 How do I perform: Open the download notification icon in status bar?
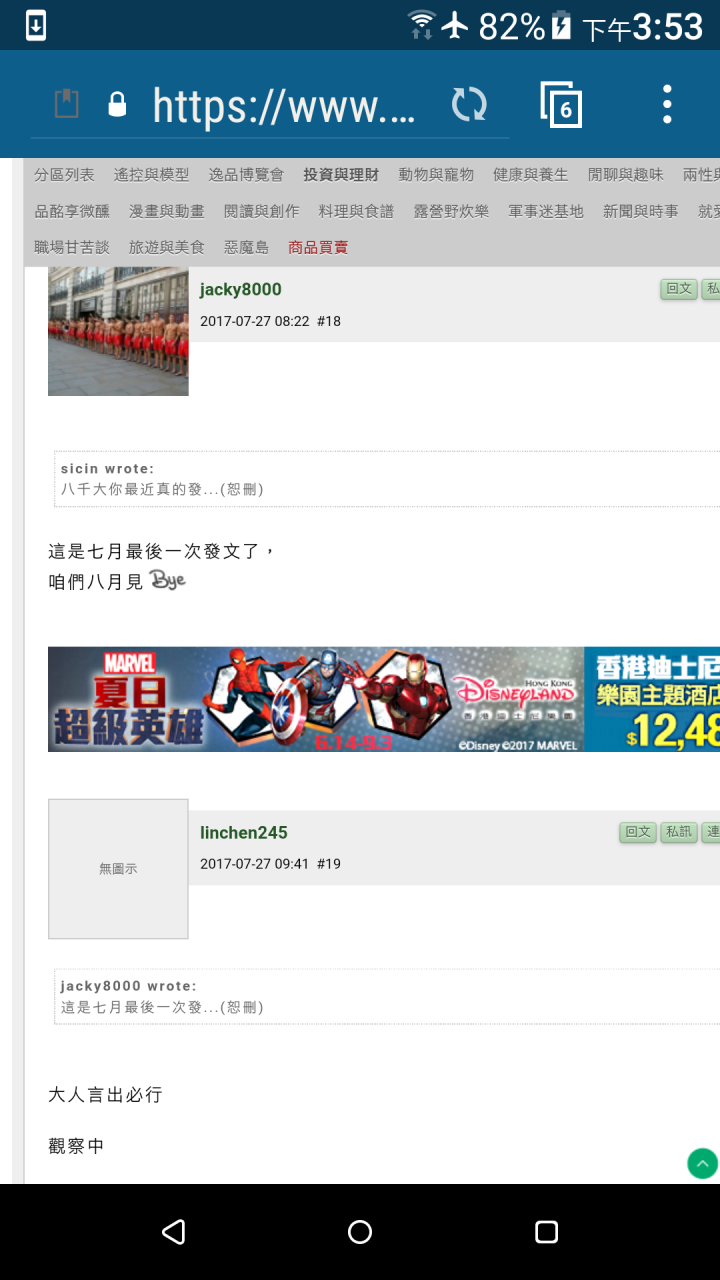pyautogui.click(x=35, y=25)
